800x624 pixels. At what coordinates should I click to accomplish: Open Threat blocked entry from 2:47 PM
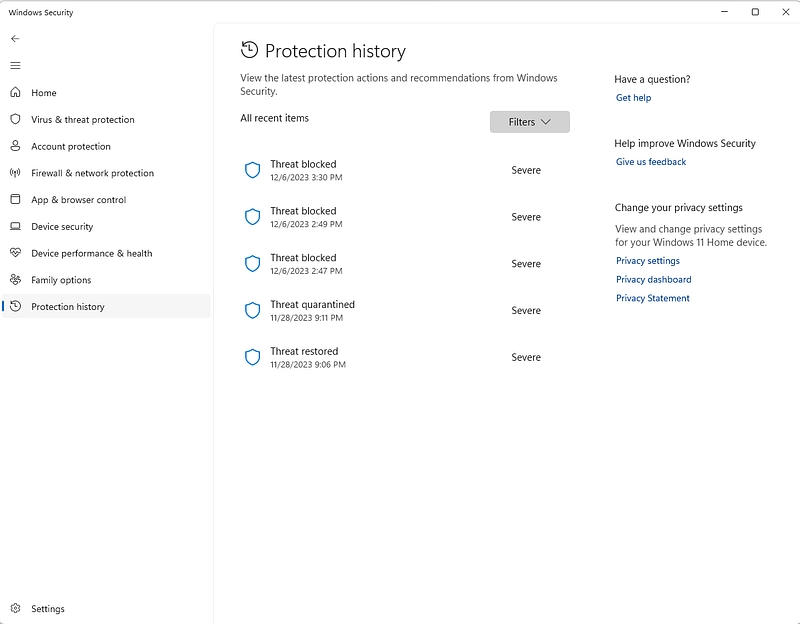coord(405,264)
